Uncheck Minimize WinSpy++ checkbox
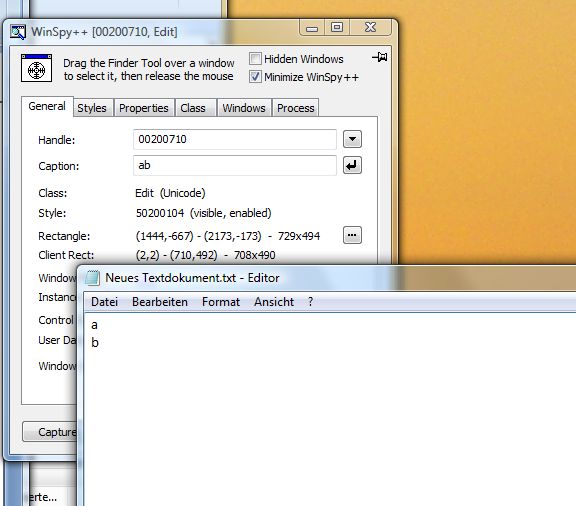Viewport: 576px width, 506px height. [255, 77]
